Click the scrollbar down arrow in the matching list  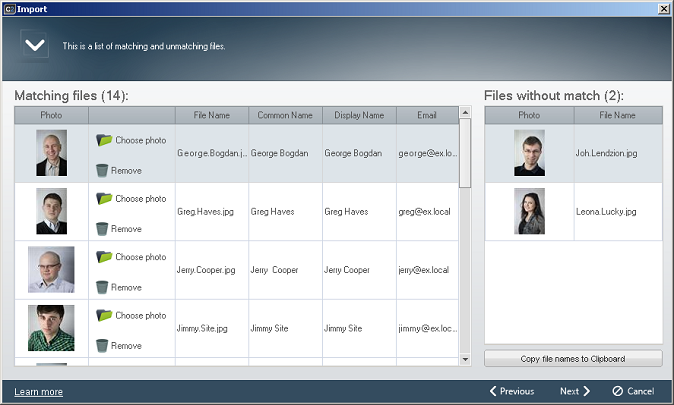(465, 359)
